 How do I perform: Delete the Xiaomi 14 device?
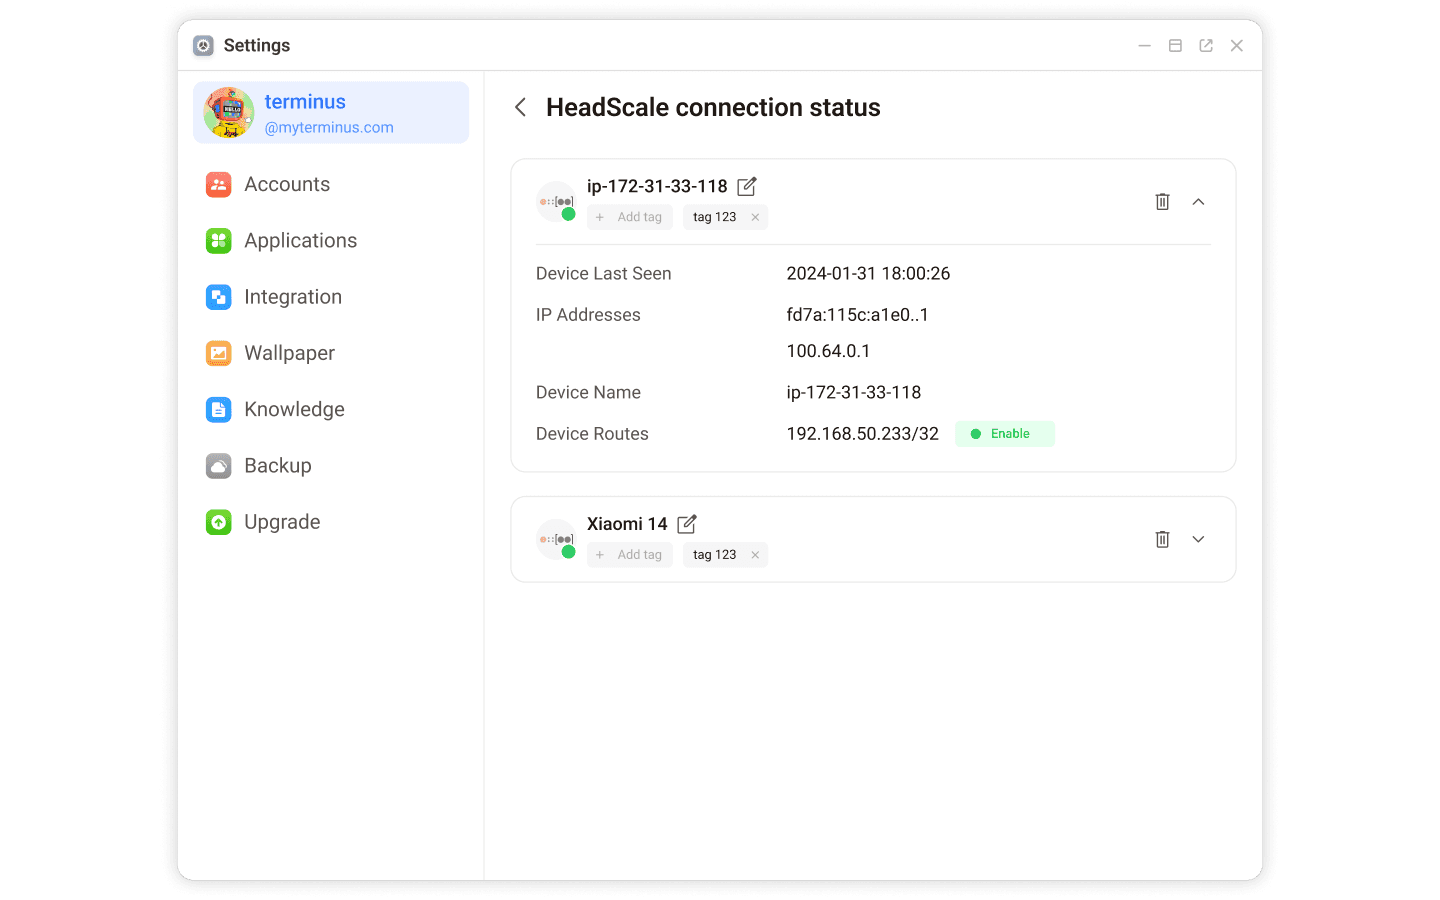pyautogui.click(x=1162, y=540)
